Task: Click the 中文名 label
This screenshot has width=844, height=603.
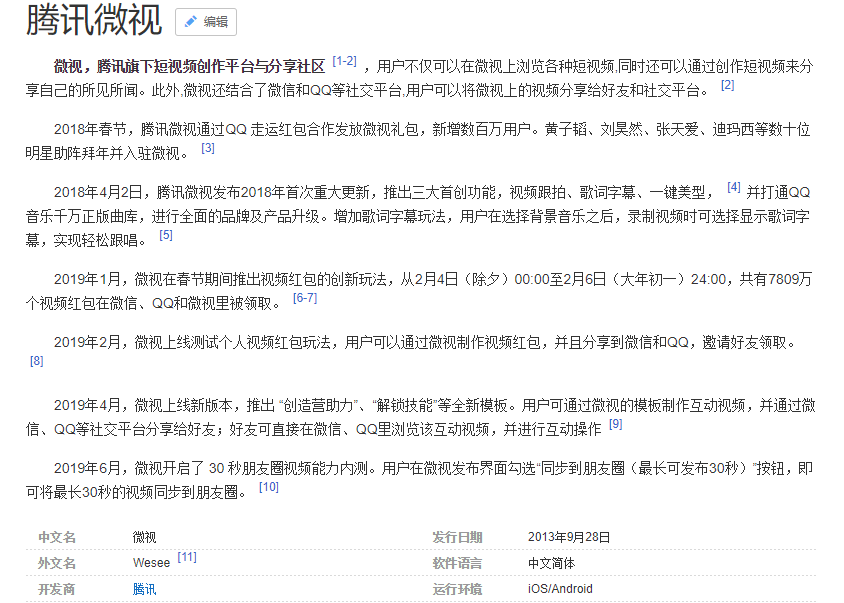Action: click(x=57, y=537)
